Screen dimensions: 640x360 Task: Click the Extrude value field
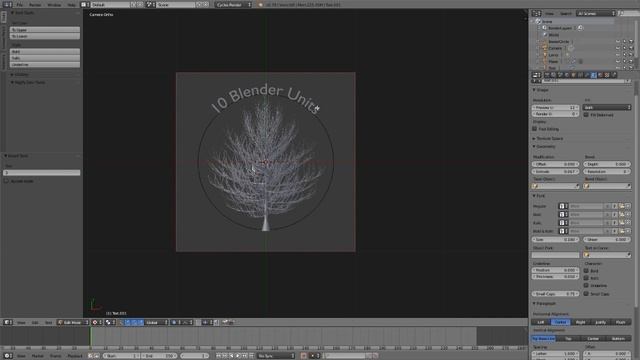point(556,171)
